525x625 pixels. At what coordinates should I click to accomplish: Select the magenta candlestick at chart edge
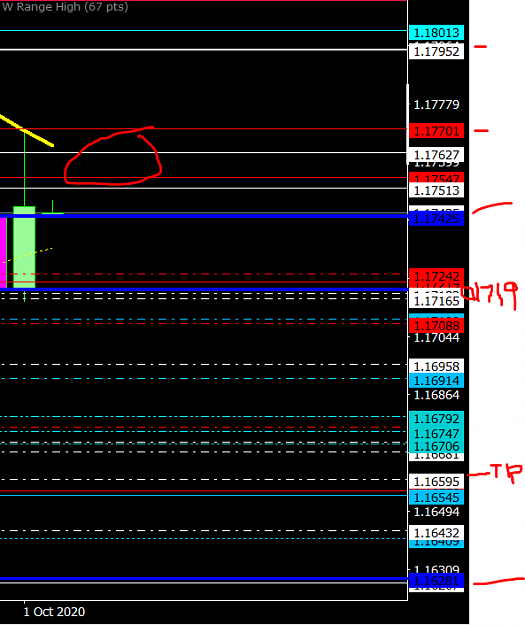pyautogui.click(x=3, y=253)
